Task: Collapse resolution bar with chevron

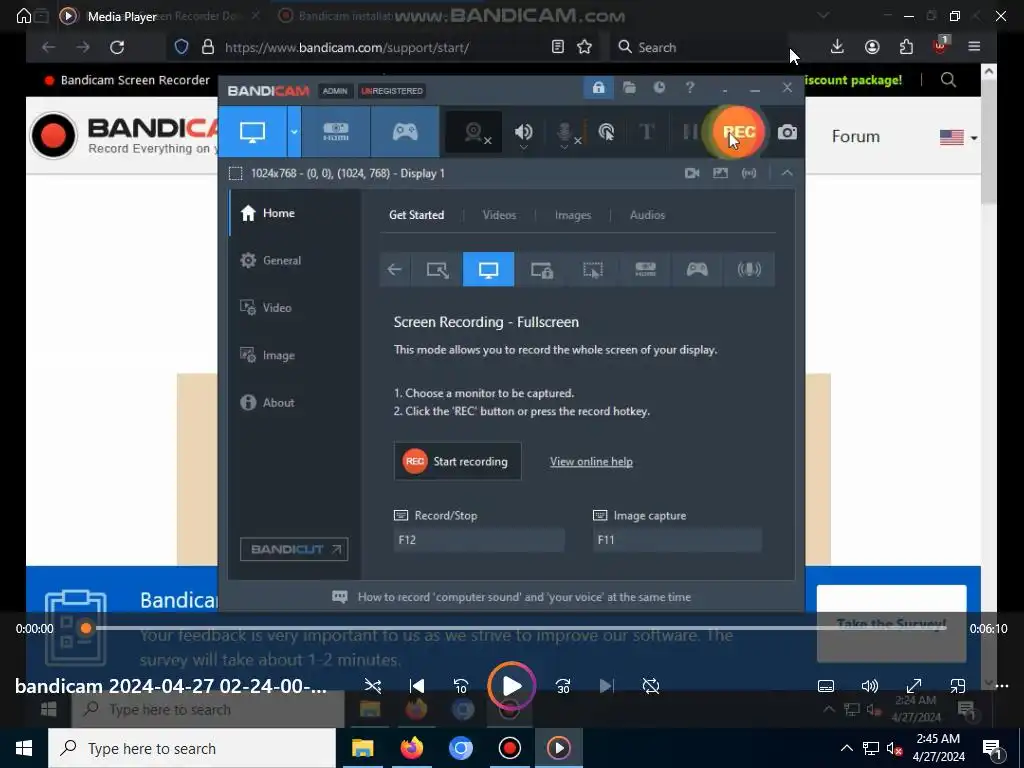Action: tap(787, 173)
